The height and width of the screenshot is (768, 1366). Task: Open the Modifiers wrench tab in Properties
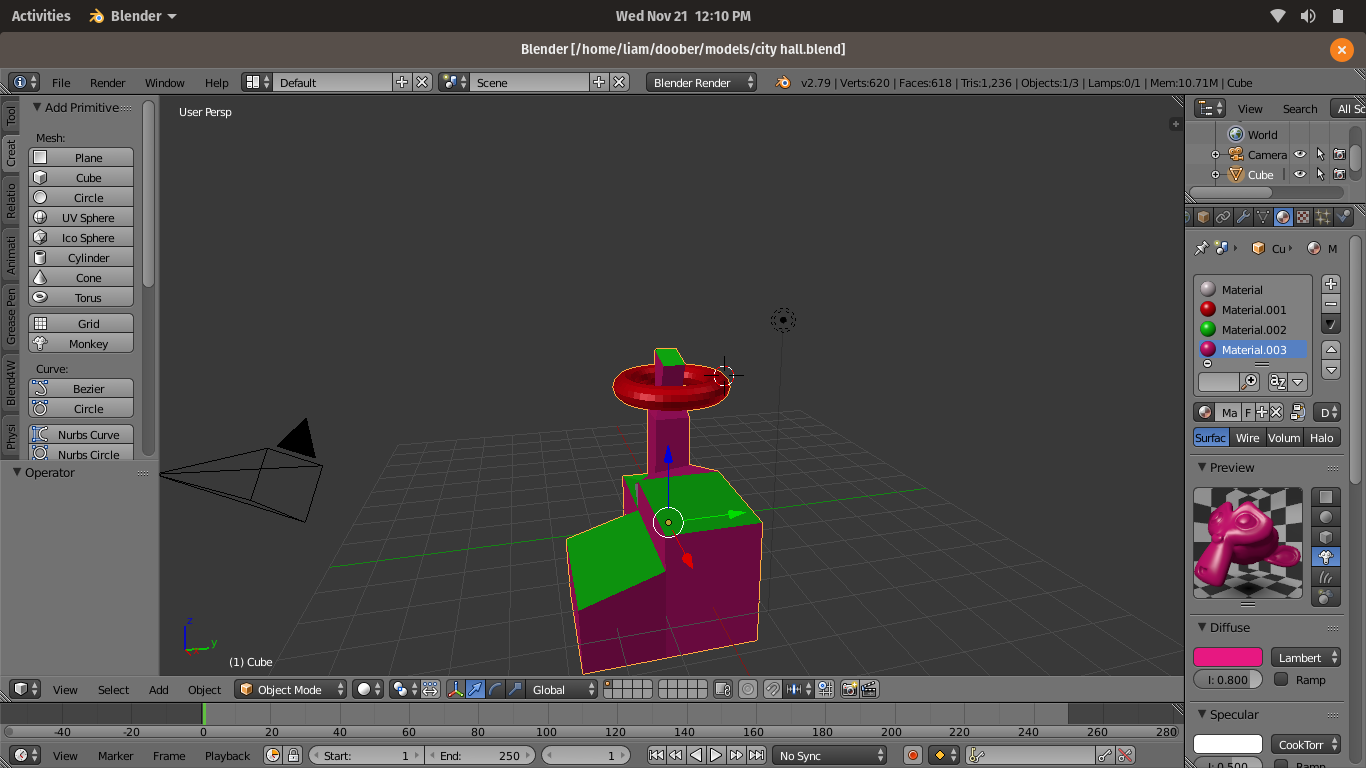coord(1243,217)
